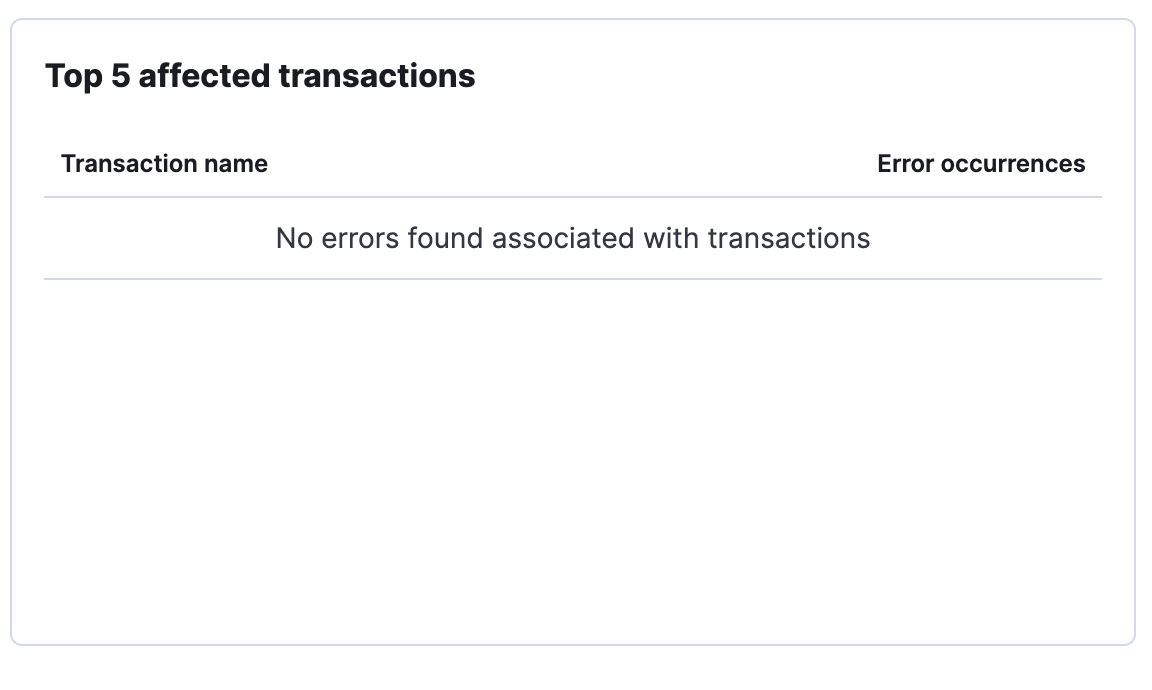This screenshot has height=690, width=1152.
Task: Select the text No errors found associated with transactions
Action: (x=573, y=238)
